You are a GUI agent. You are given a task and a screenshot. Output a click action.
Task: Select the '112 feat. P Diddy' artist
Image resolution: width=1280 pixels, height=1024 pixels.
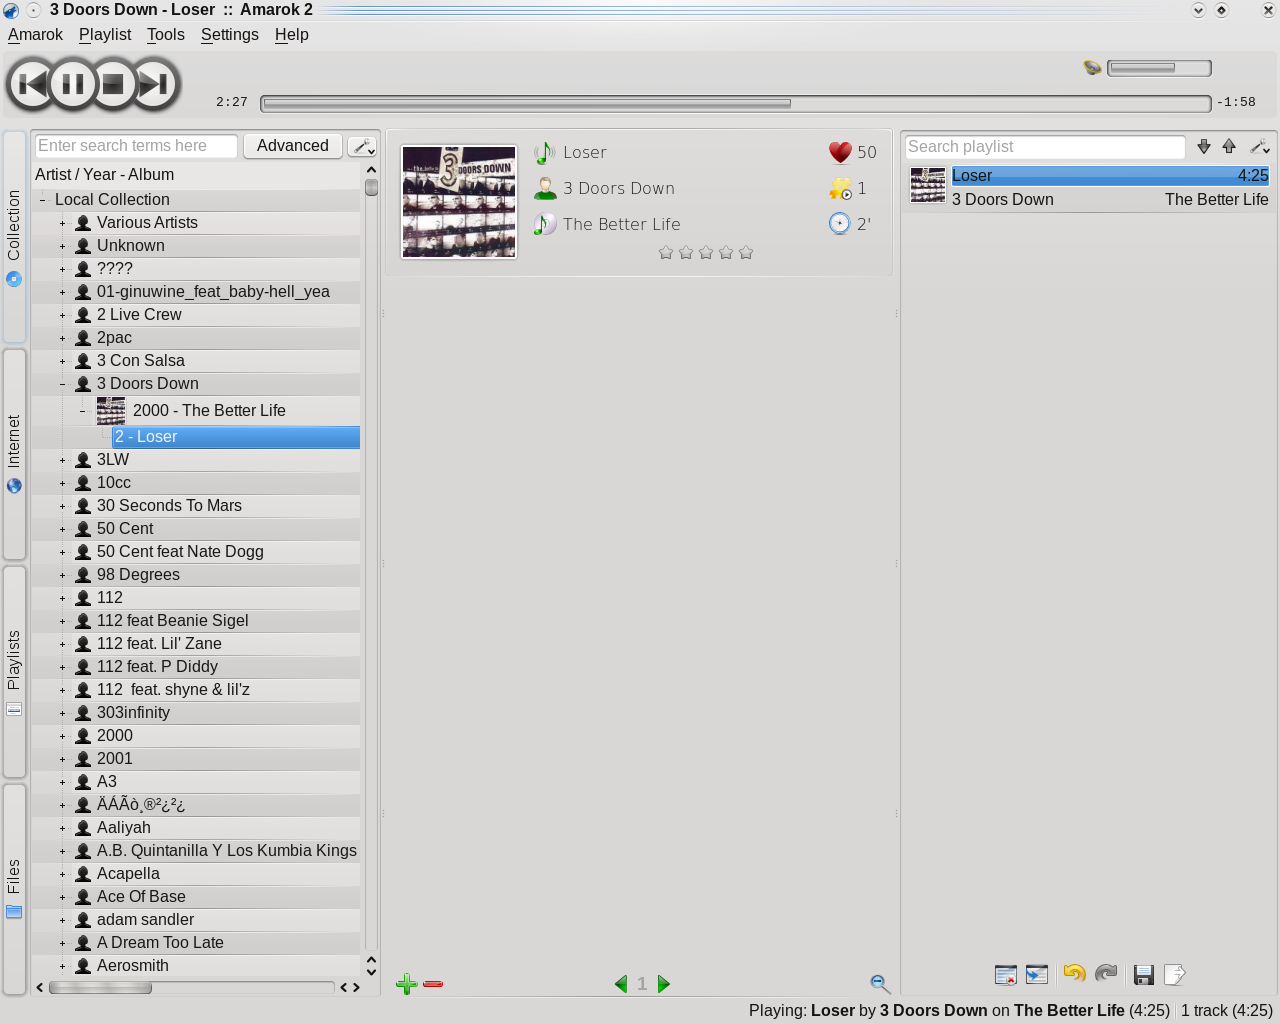pyautogui.click(x=157, y=667)
